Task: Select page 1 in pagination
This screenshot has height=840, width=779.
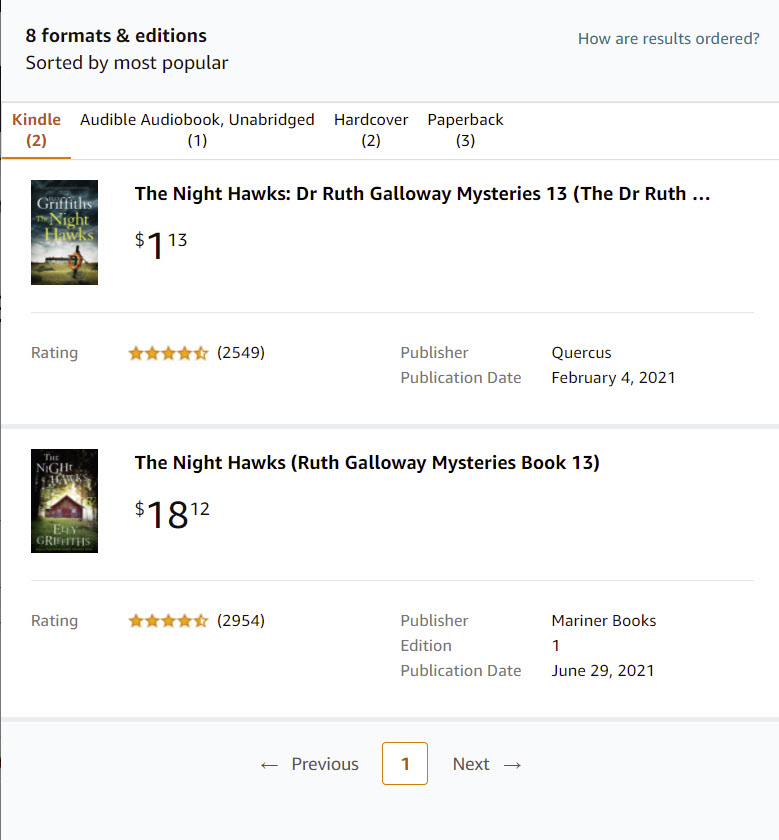Action: 405,764
